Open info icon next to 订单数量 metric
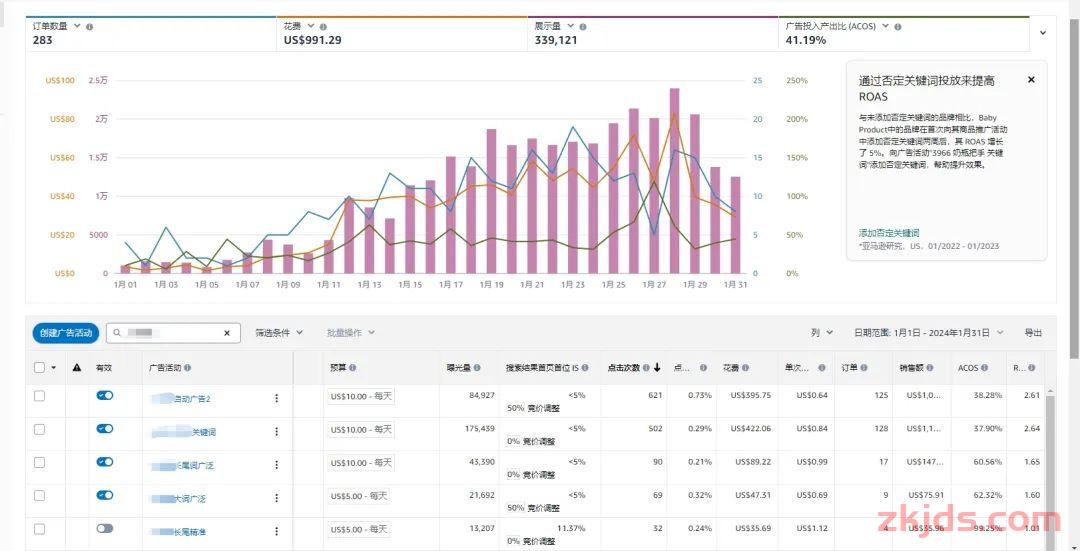 (90, 27)
